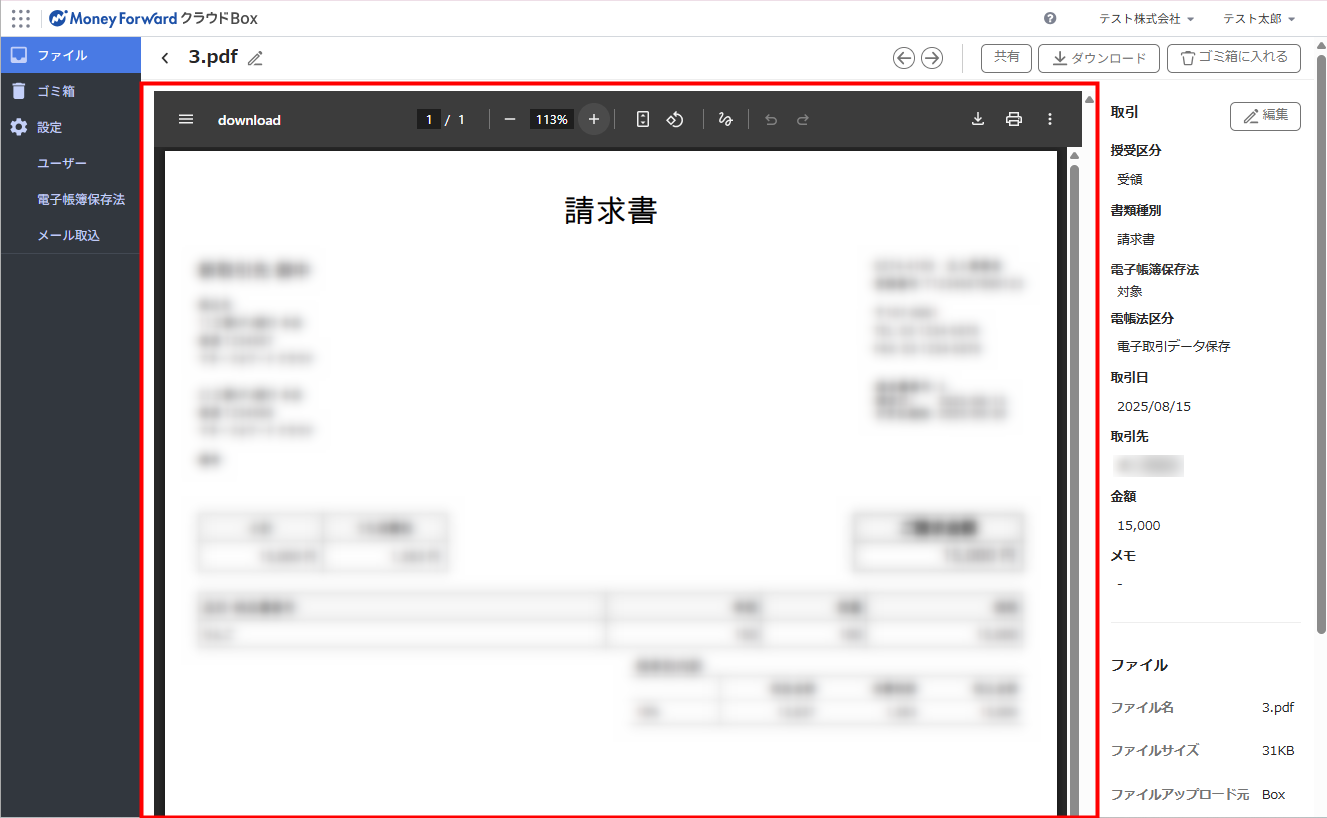Click the help question mark icon

point(1050,18)
